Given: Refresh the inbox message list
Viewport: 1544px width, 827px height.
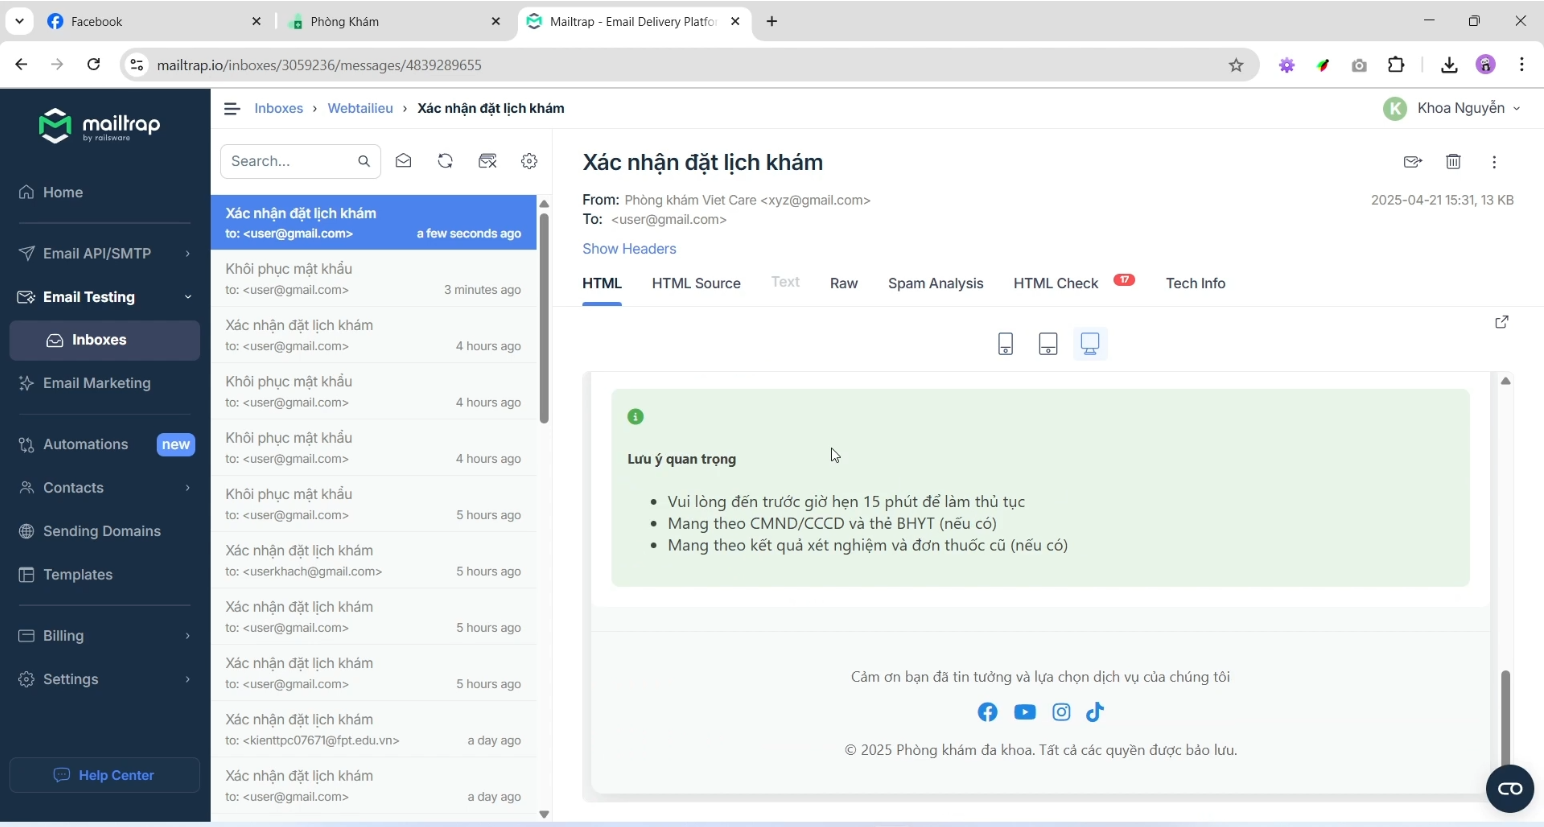Looking at the screenshot, I should pyautogui.click(x=445, y=161).
